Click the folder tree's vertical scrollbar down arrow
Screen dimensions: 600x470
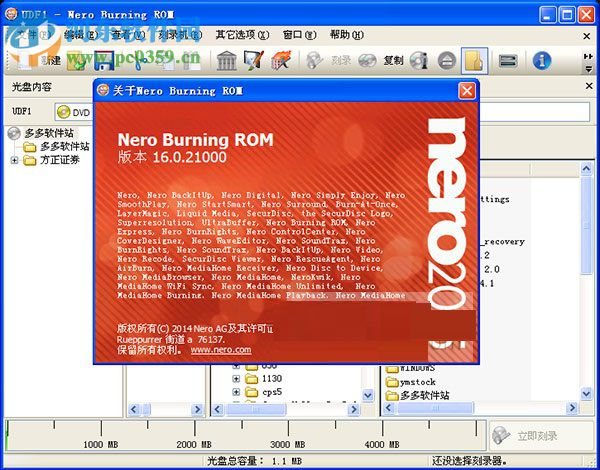click(x=368, y=395)
